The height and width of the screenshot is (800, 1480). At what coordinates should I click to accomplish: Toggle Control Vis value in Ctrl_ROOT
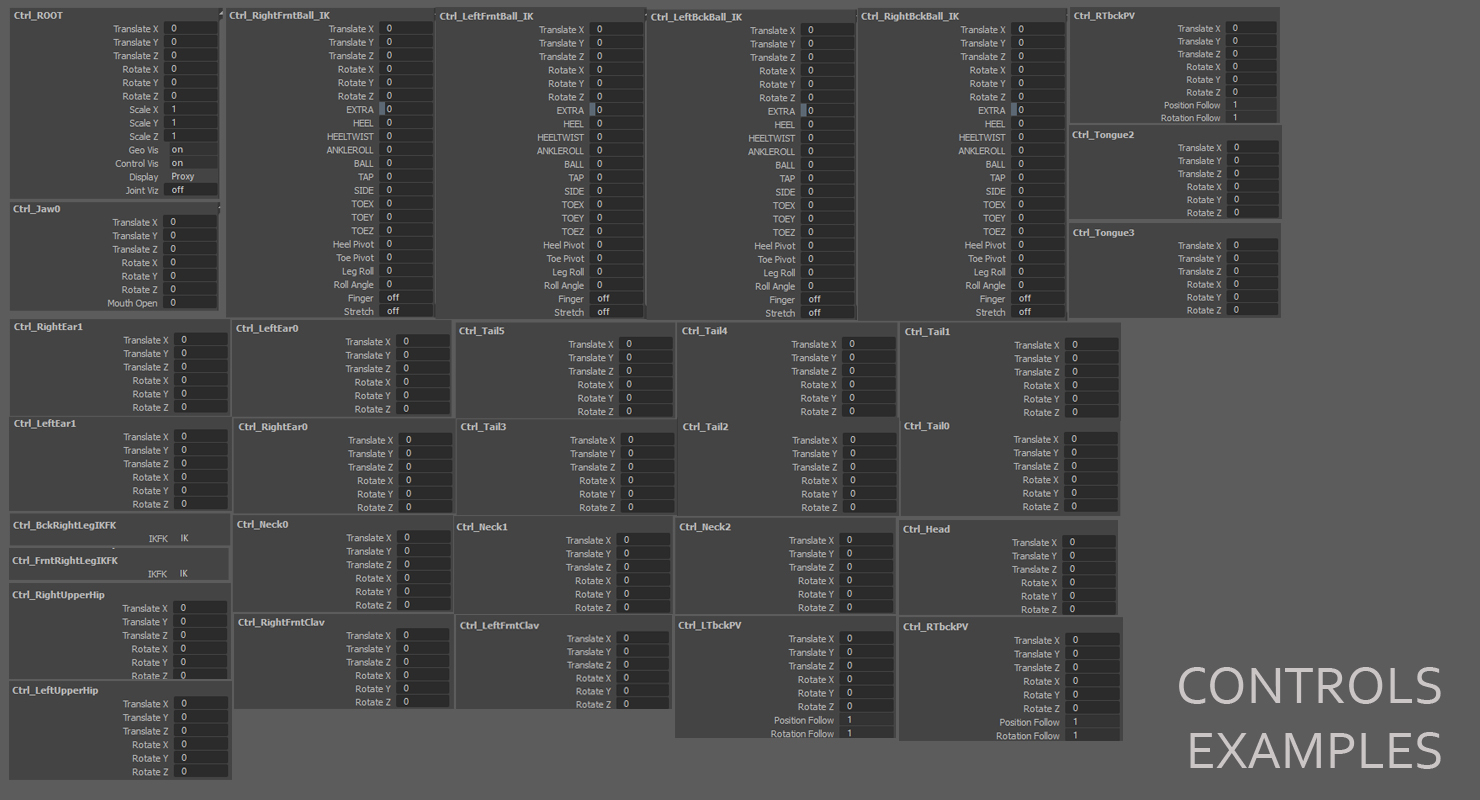192,163
